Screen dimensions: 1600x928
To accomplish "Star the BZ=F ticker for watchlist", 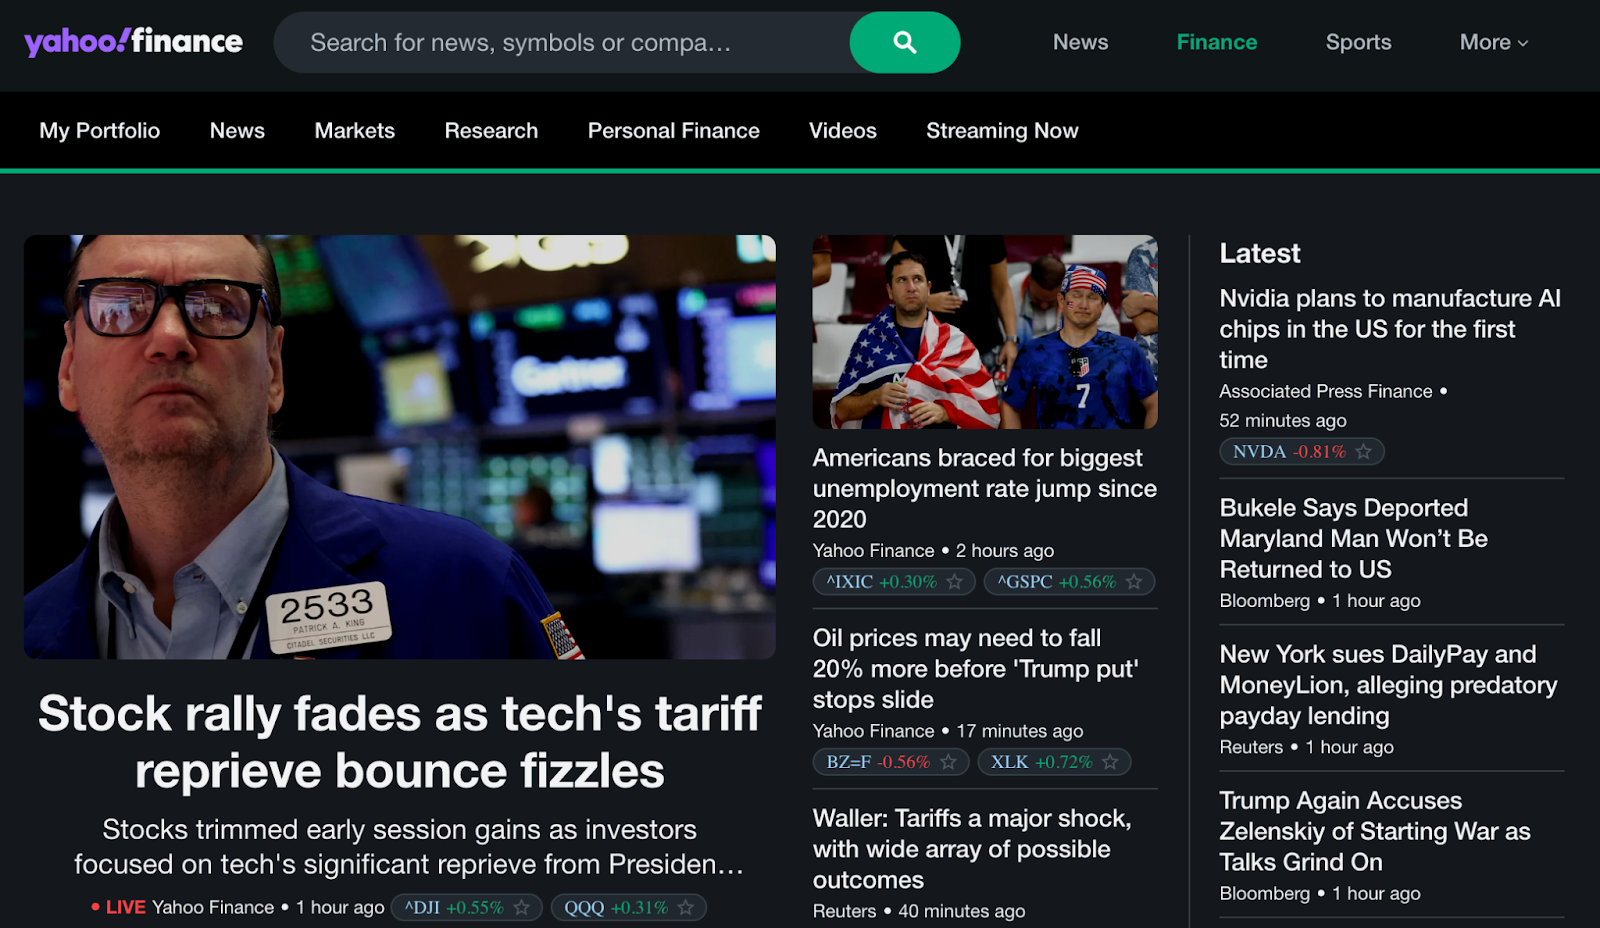I will (x=948, y=762).
